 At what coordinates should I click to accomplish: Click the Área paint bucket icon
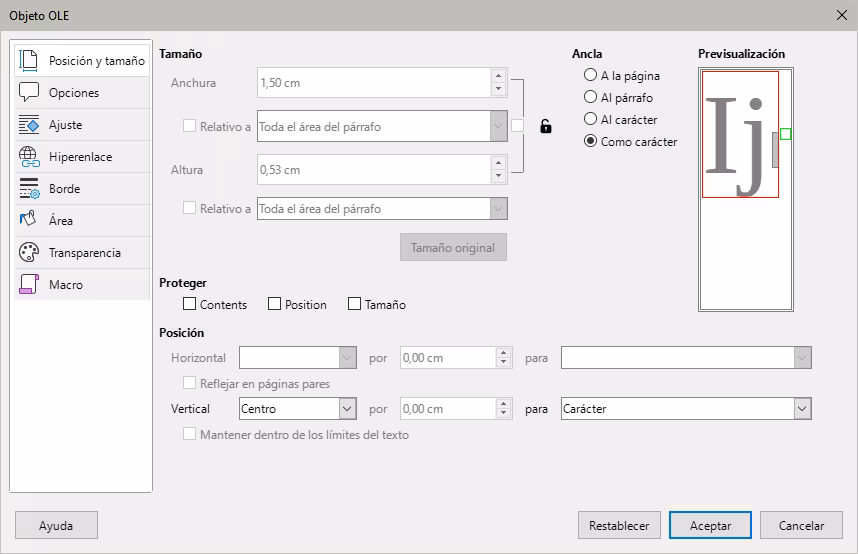point(29,220)
